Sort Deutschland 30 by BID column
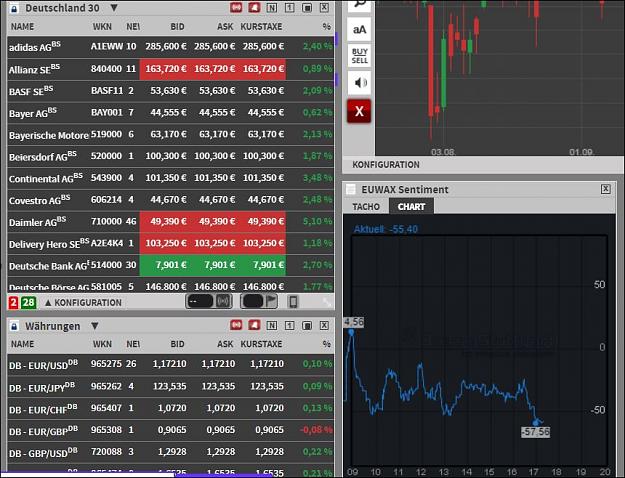Screen dimensions: 625x478 click(177, 27)
